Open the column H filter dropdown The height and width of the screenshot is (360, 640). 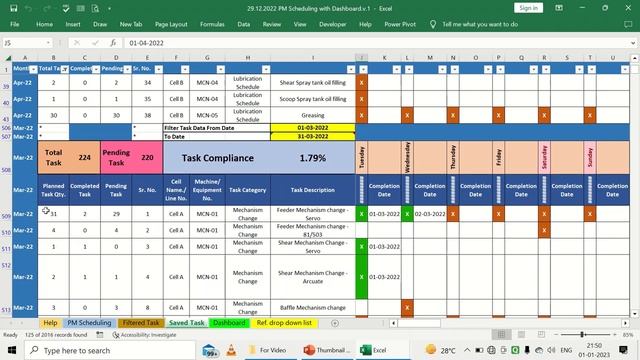pos(266,70)
